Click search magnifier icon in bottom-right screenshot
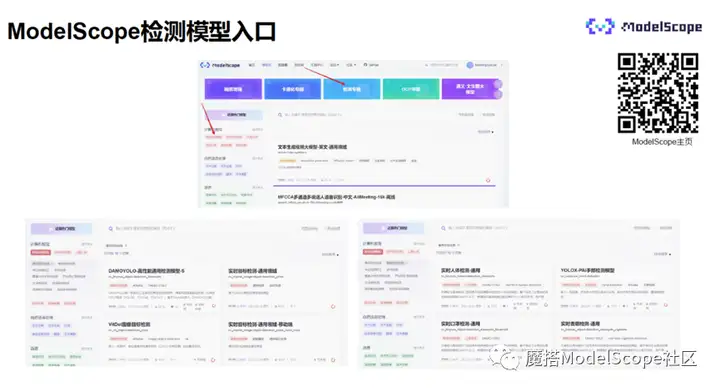This screenshot has width=720, height=391. point(443,228)
